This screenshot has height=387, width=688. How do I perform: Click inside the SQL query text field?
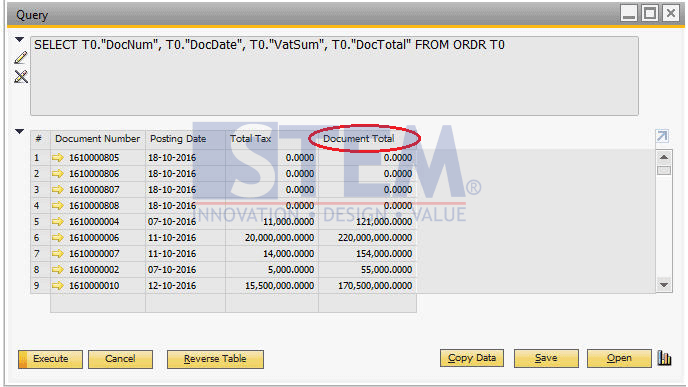click(x=334, y=76)
